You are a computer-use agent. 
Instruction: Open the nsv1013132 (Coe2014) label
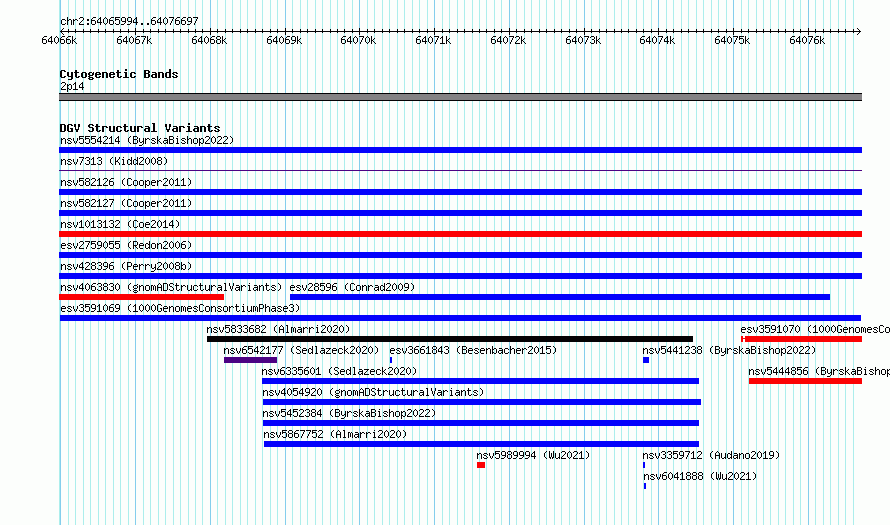120,224
